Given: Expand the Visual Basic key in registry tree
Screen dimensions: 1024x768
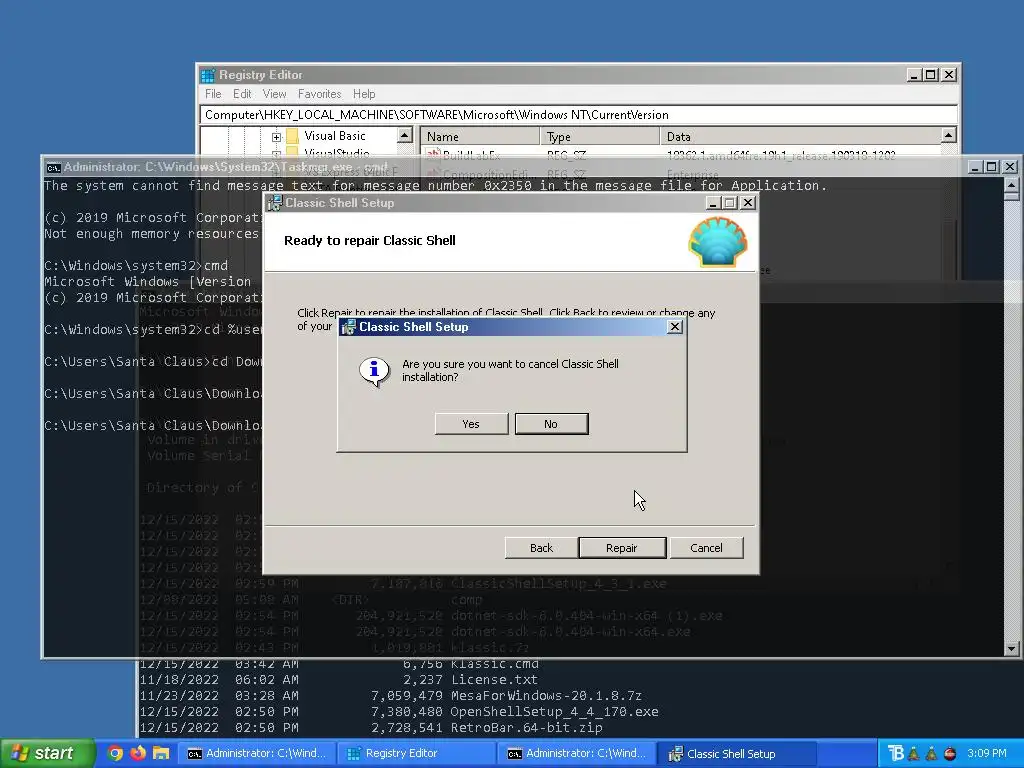Looking at the screenshot, I should [x=276, y=137].
